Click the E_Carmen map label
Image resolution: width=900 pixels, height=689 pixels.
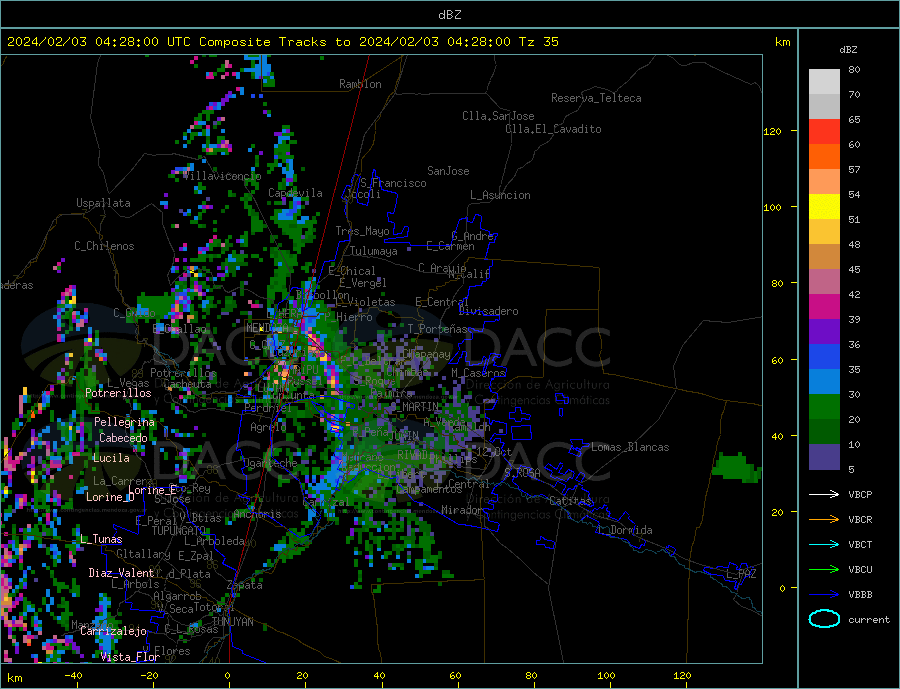[450, 246]
